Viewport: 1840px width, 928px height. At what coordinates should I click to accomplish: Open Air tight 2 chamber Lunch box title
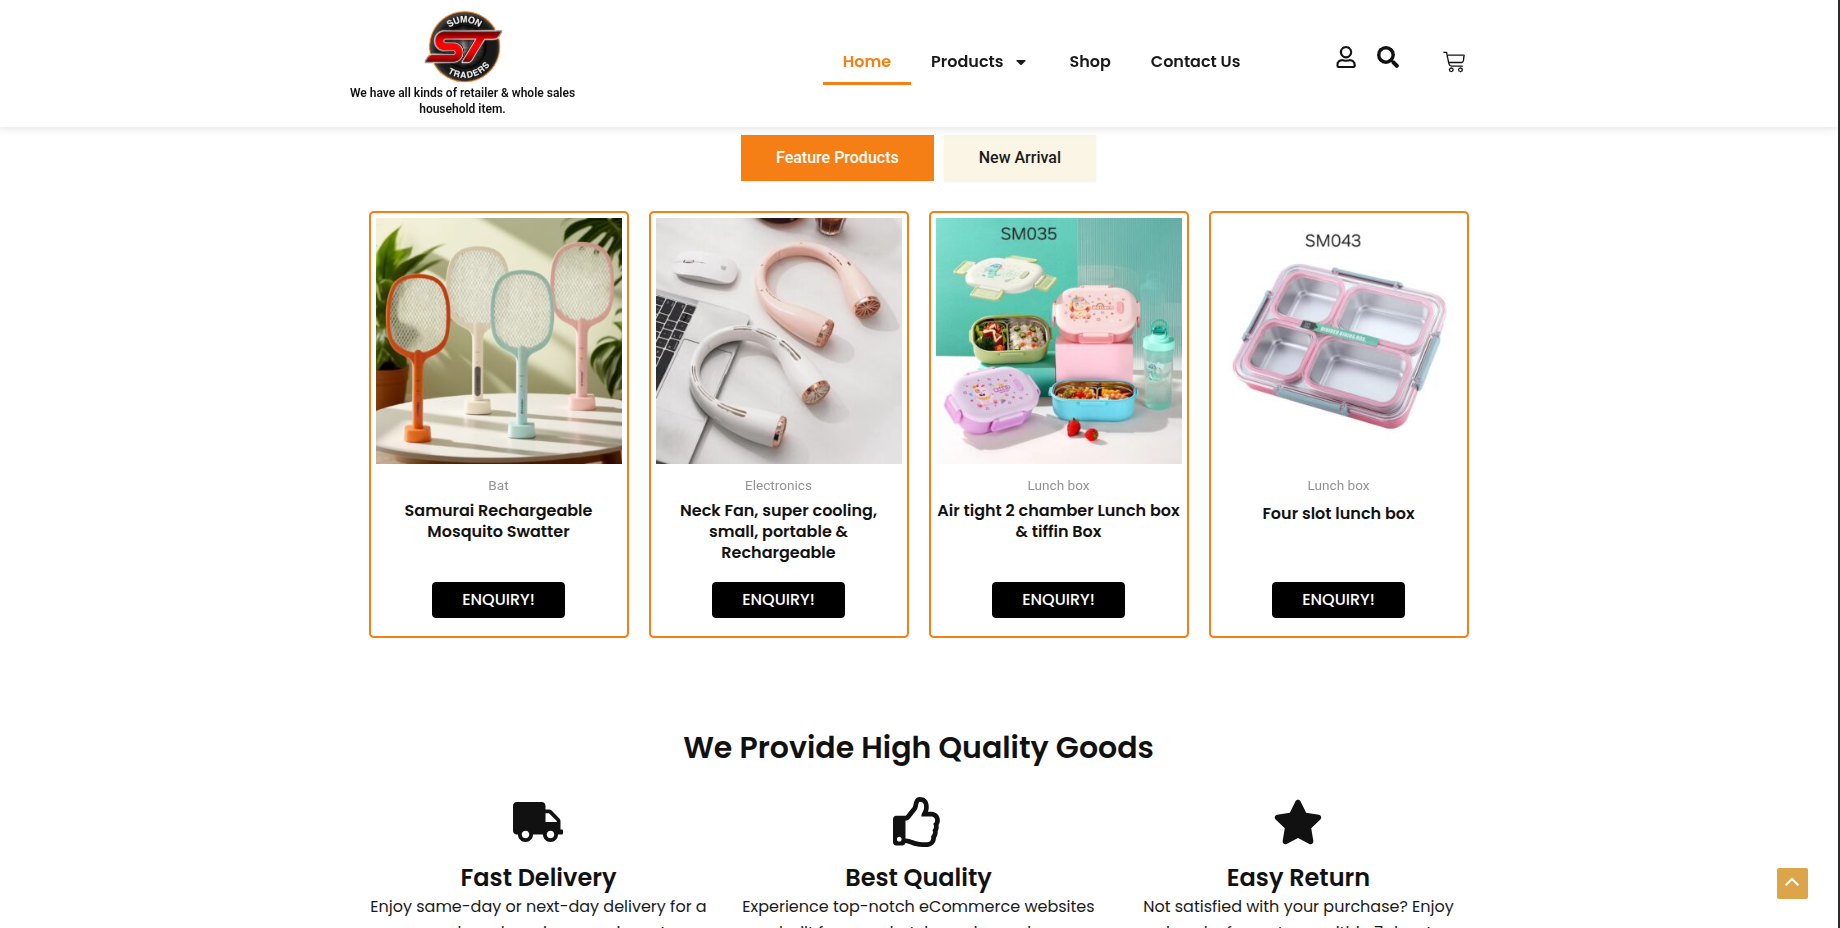coord(1058,521)
